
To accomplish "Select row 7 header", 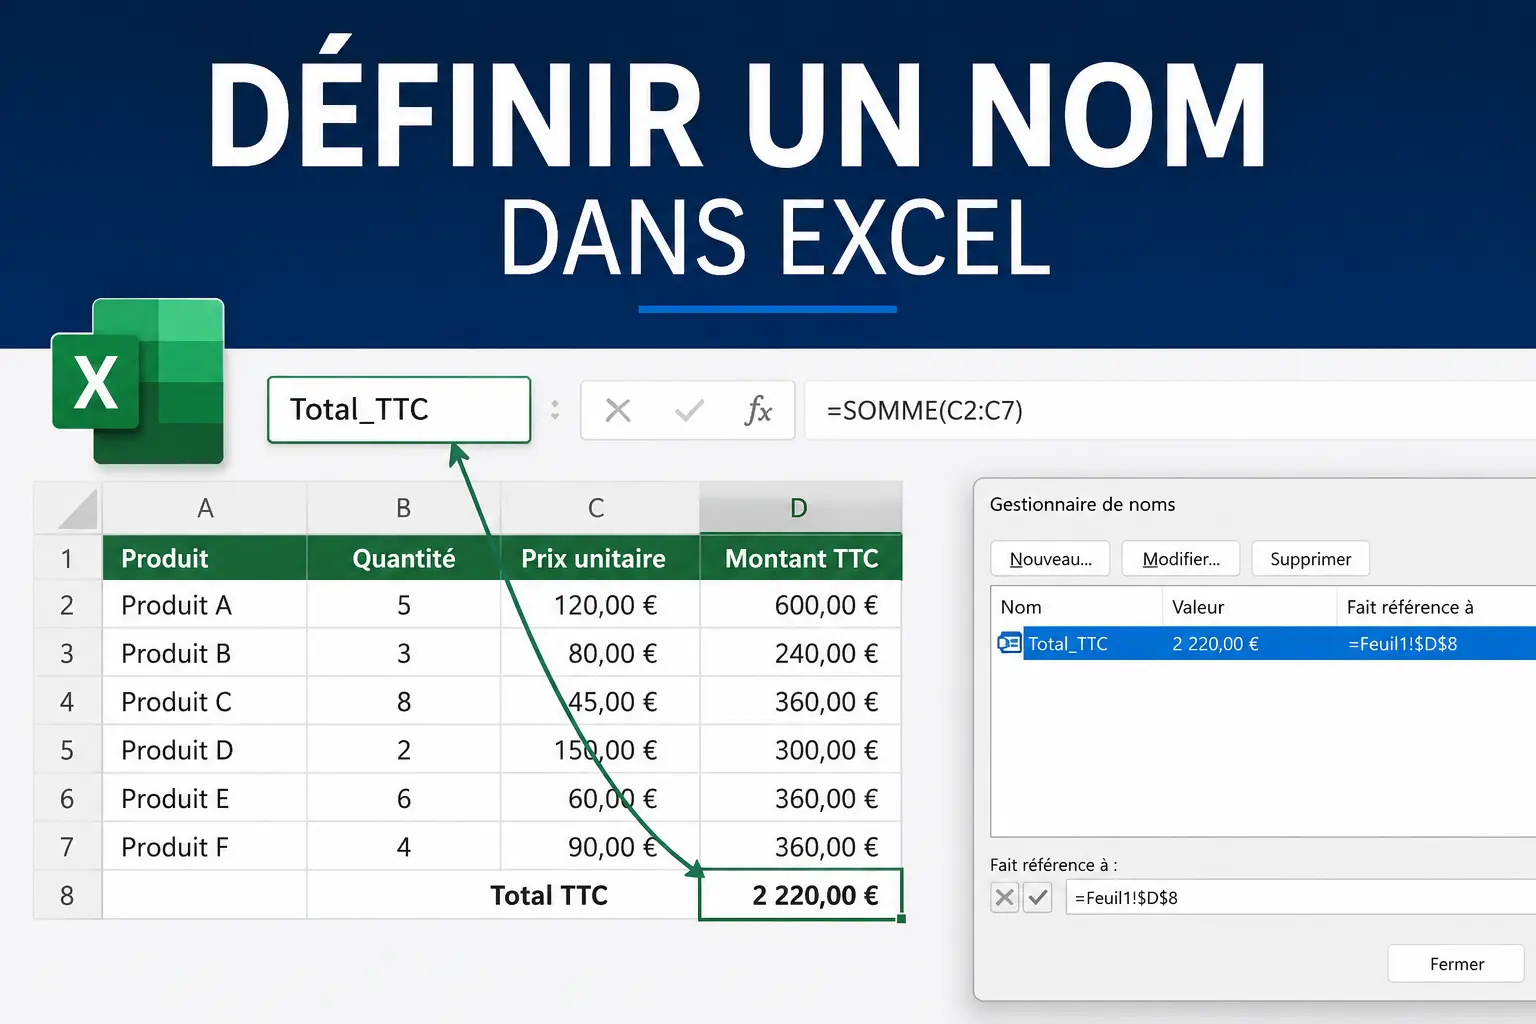I will [x=67, y=847].
